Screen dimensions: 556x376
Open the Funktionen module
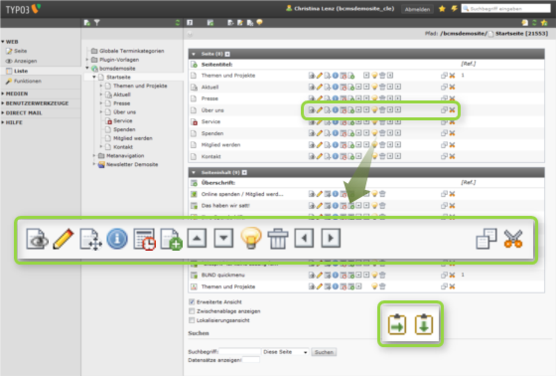[x=23, y=81]
